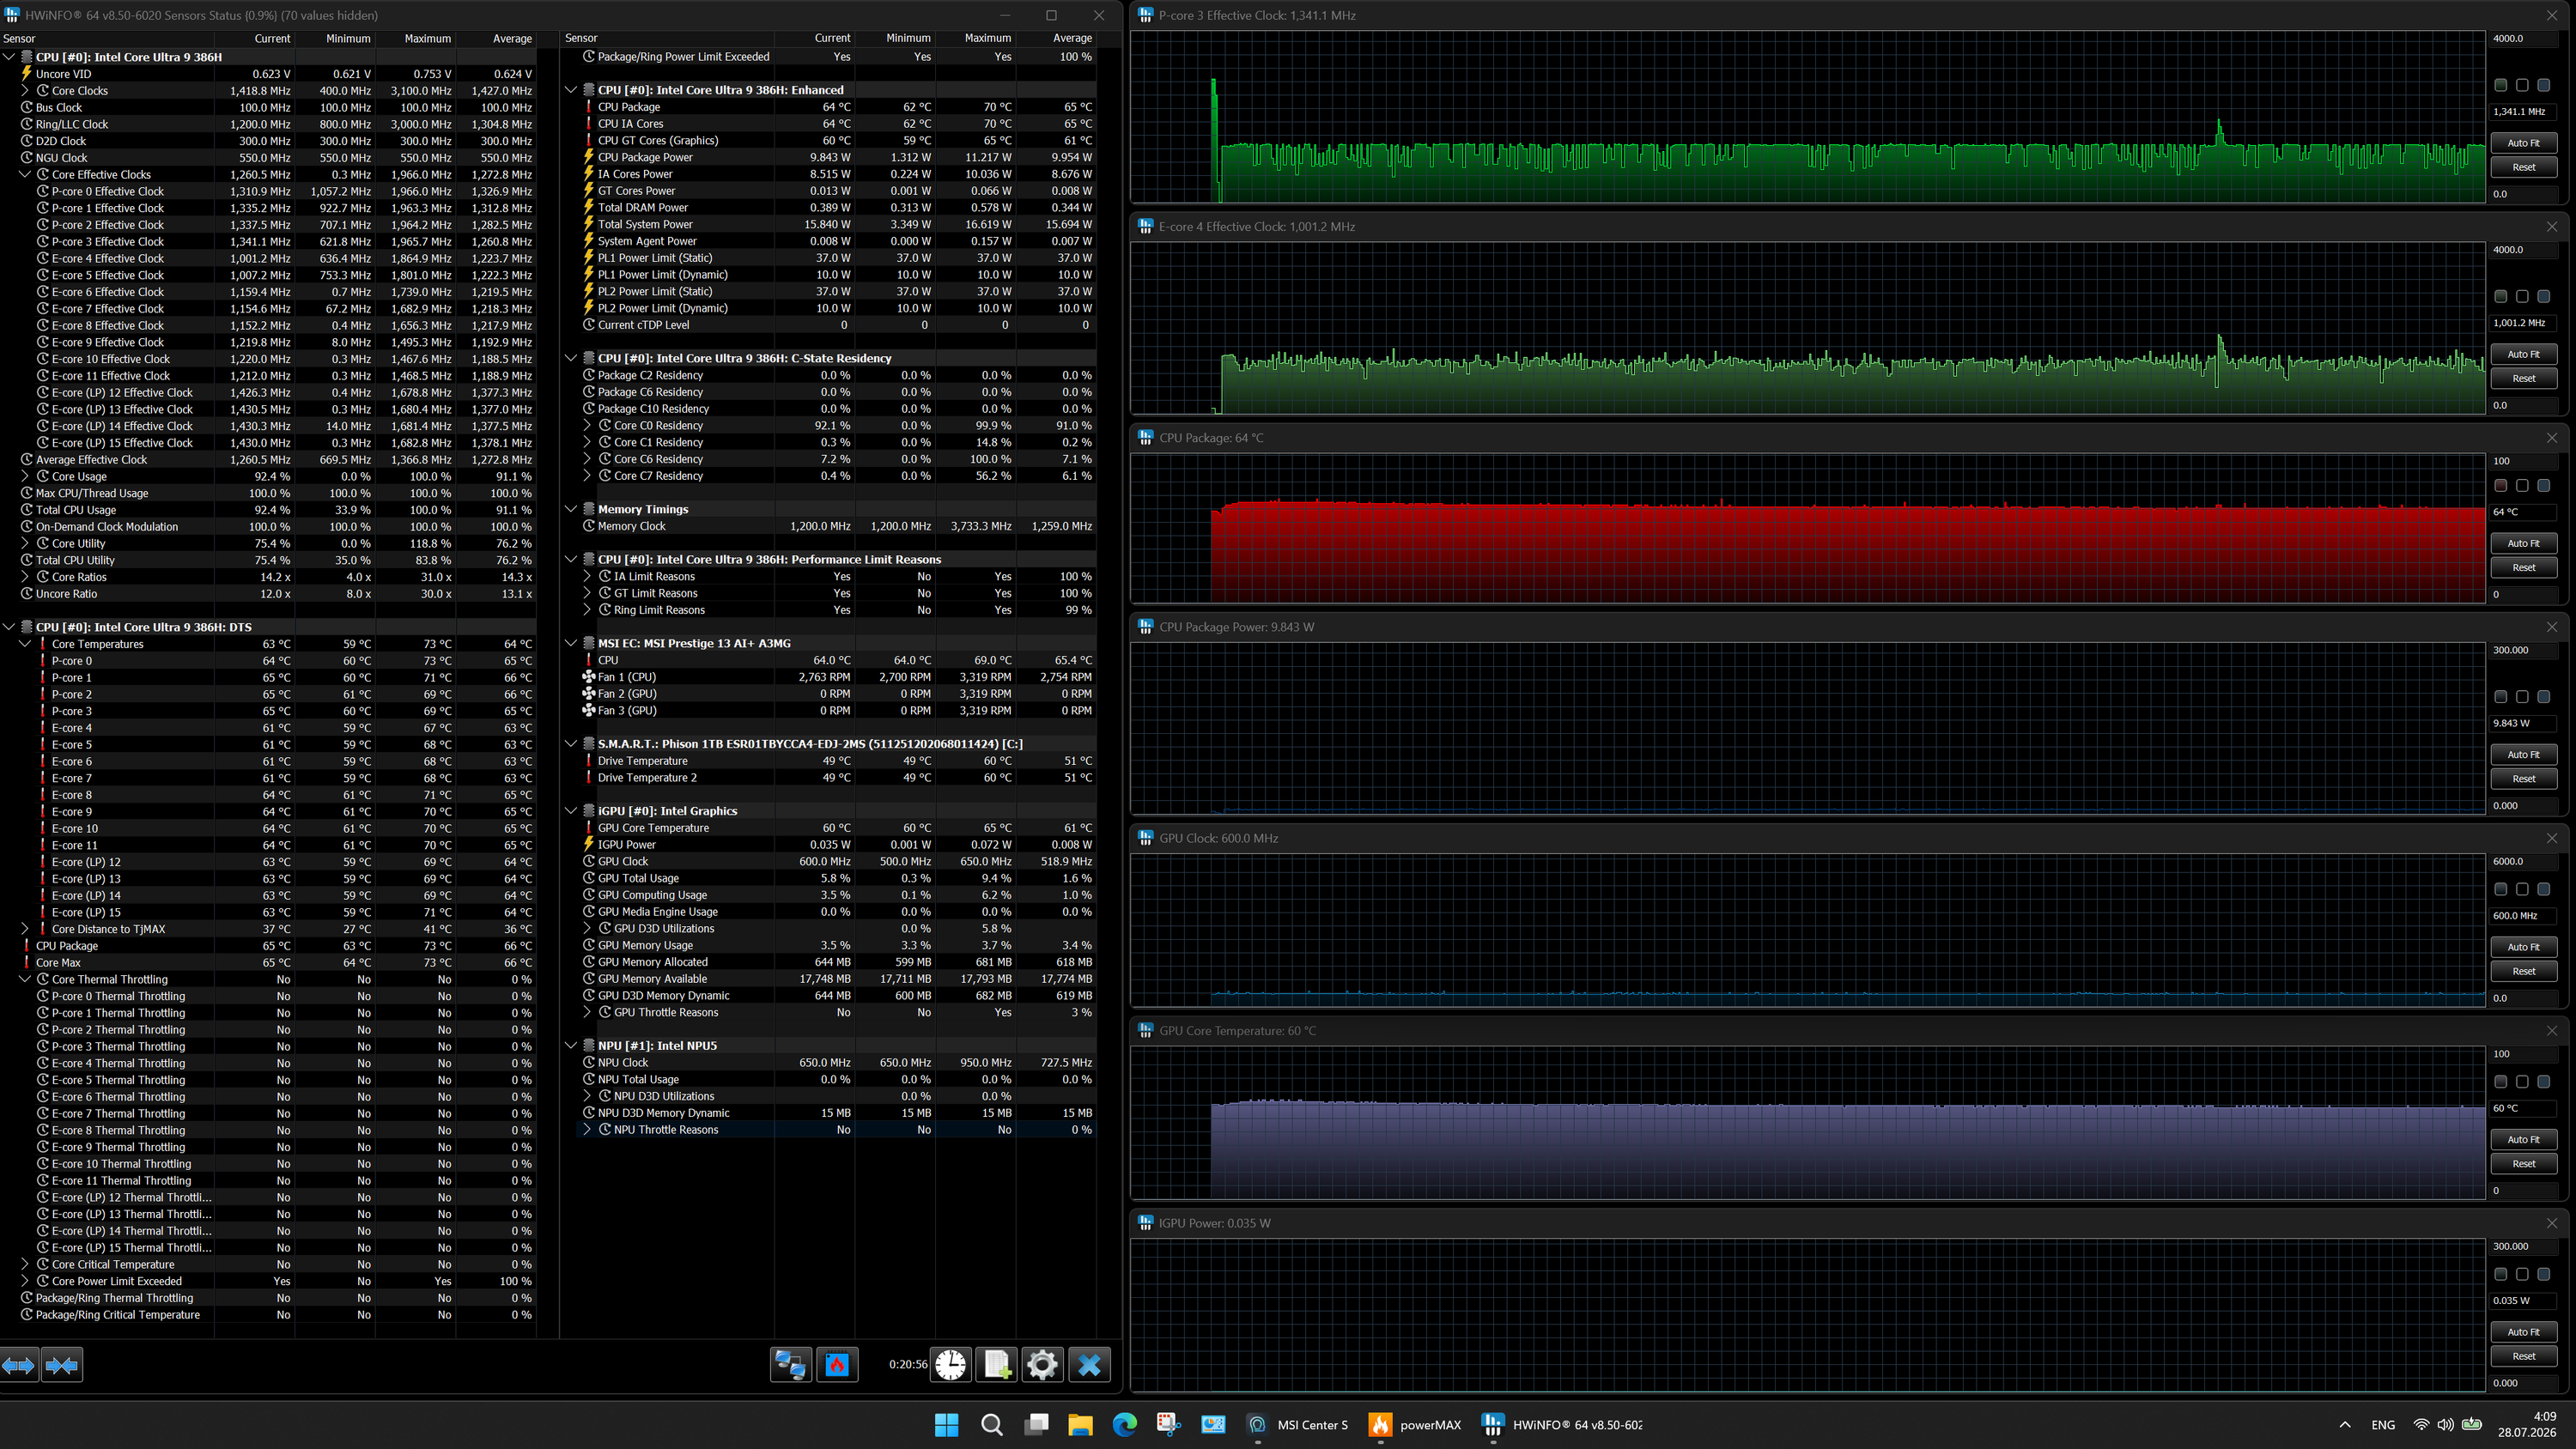The height and width of the screenshot is (1449, 2576).
Task: Toggle the blue square in GPU Clock graph
Action: tap(2543, 889)
